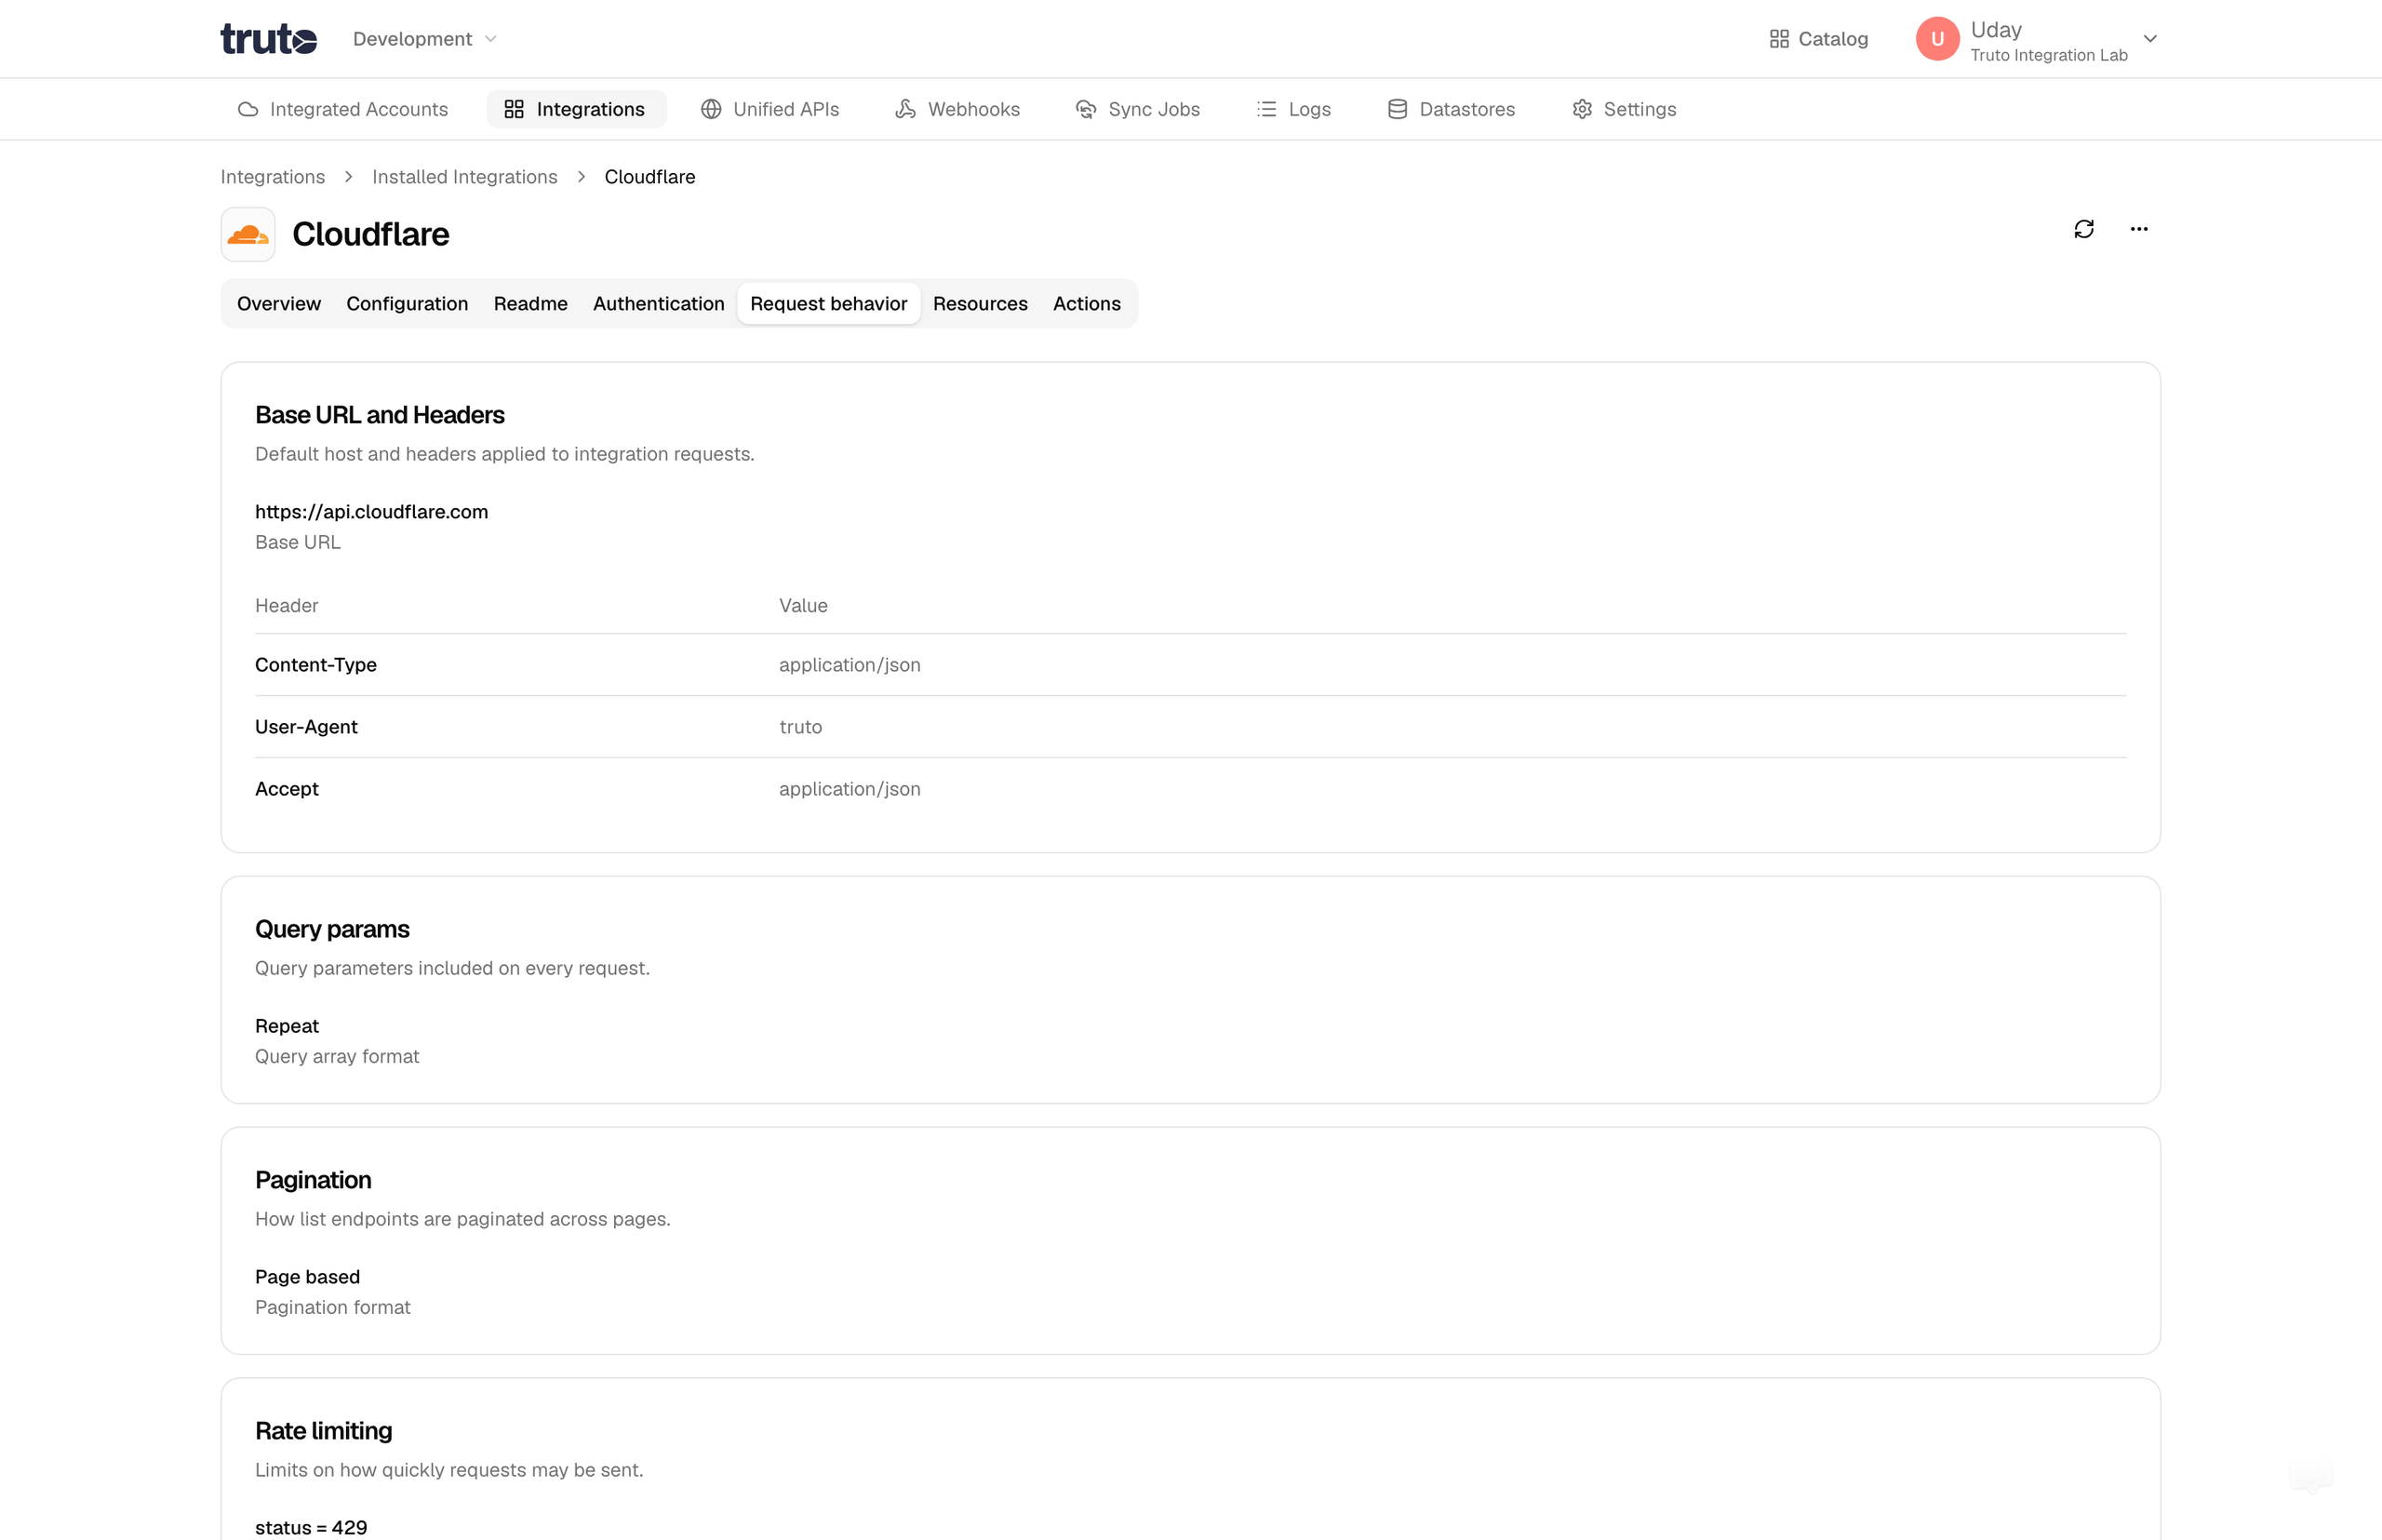
Task: Click the Sync Jobs icon
Action: [1086, 109]
